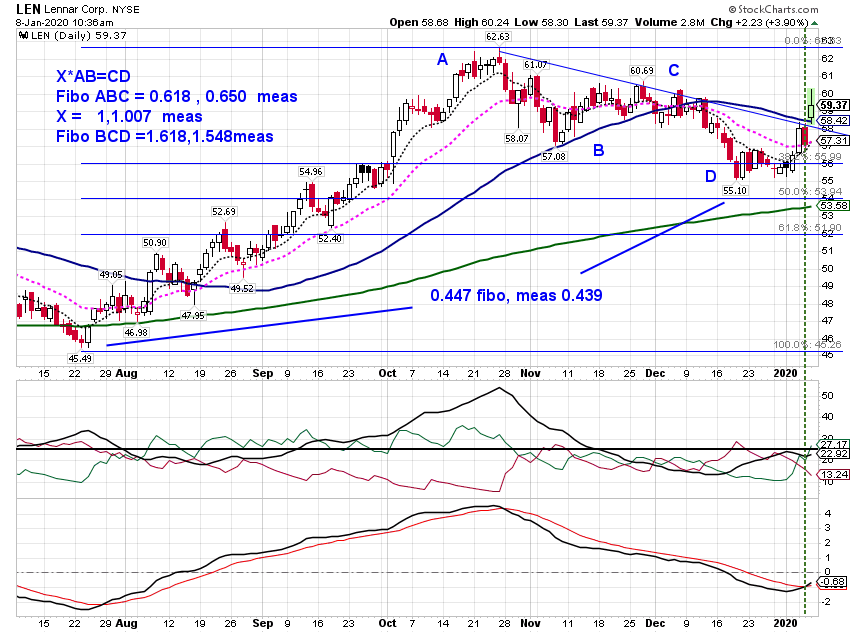Screen dimensions: 850x633
Task: Click the '54.96' high price label
Action: point(311,172)
